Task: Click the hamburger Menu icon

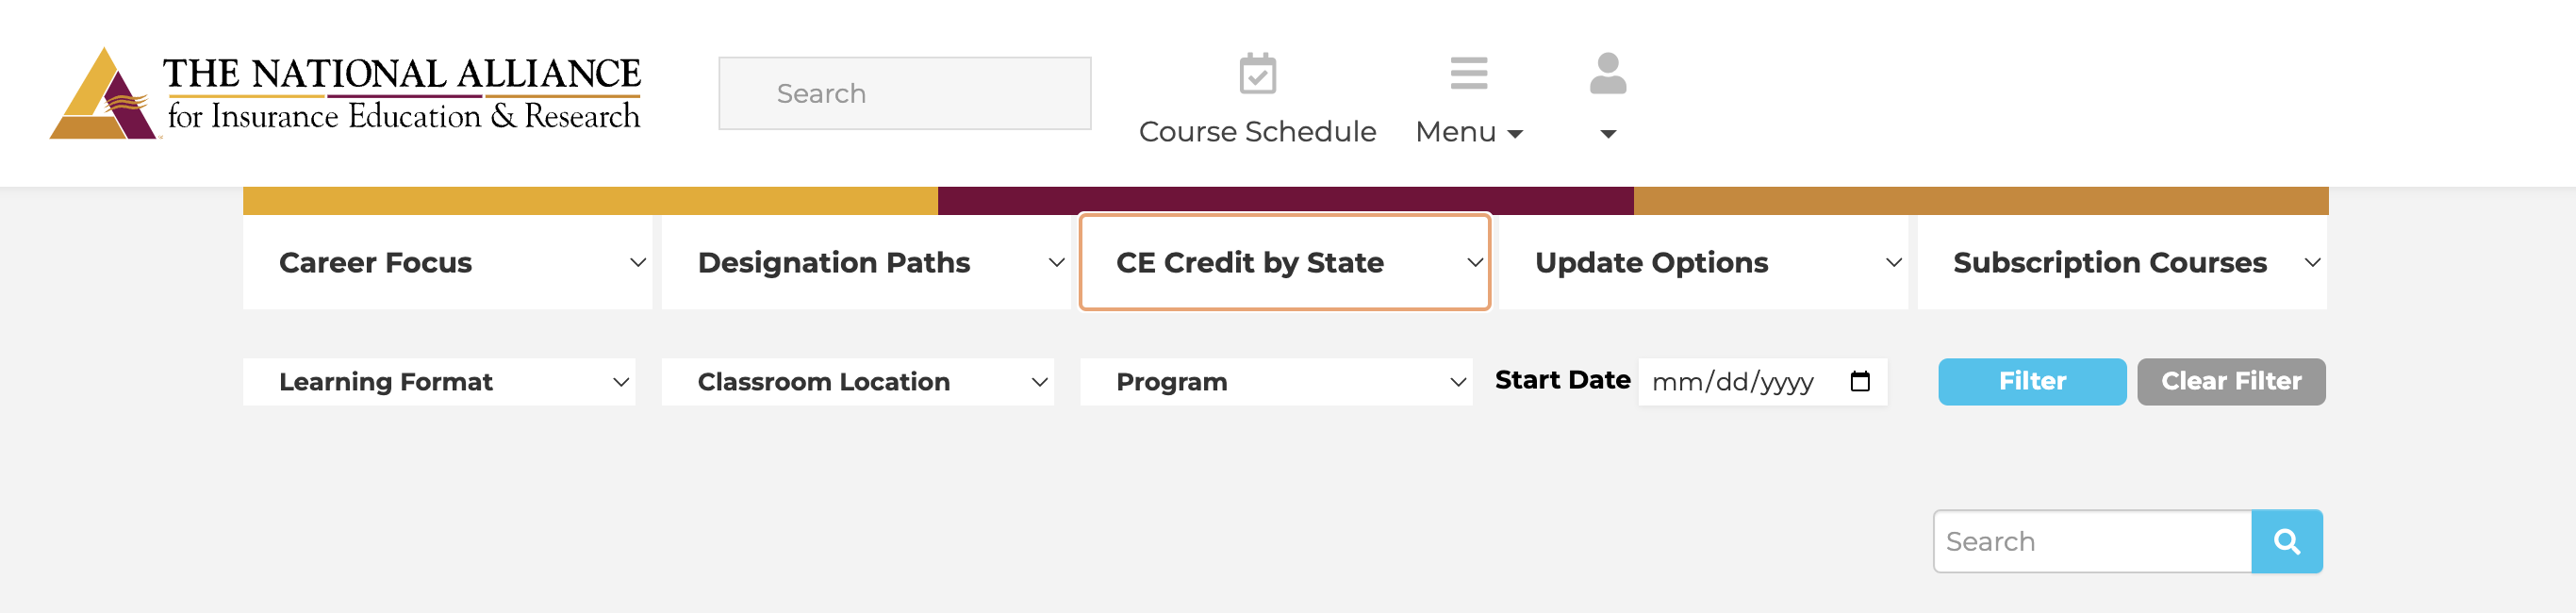Action: tap(1468, 73)
